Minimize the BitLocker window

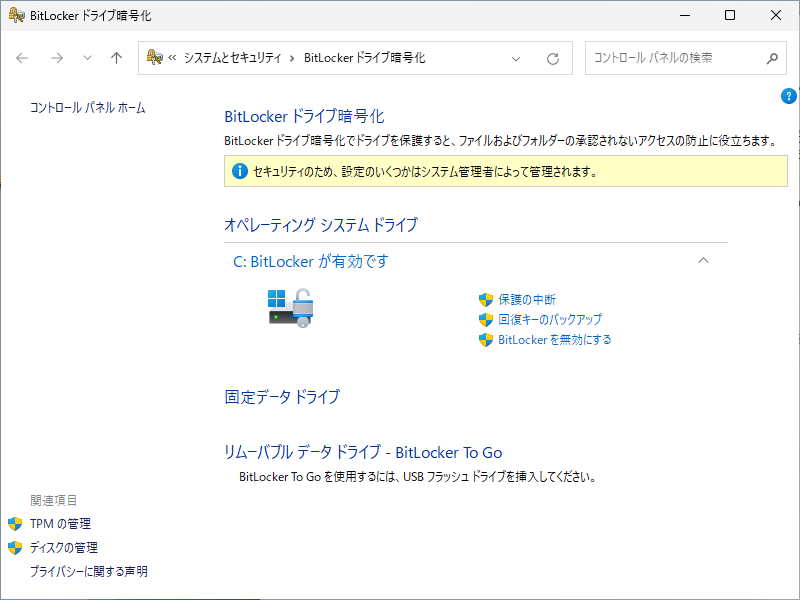(x=685, y=15)
